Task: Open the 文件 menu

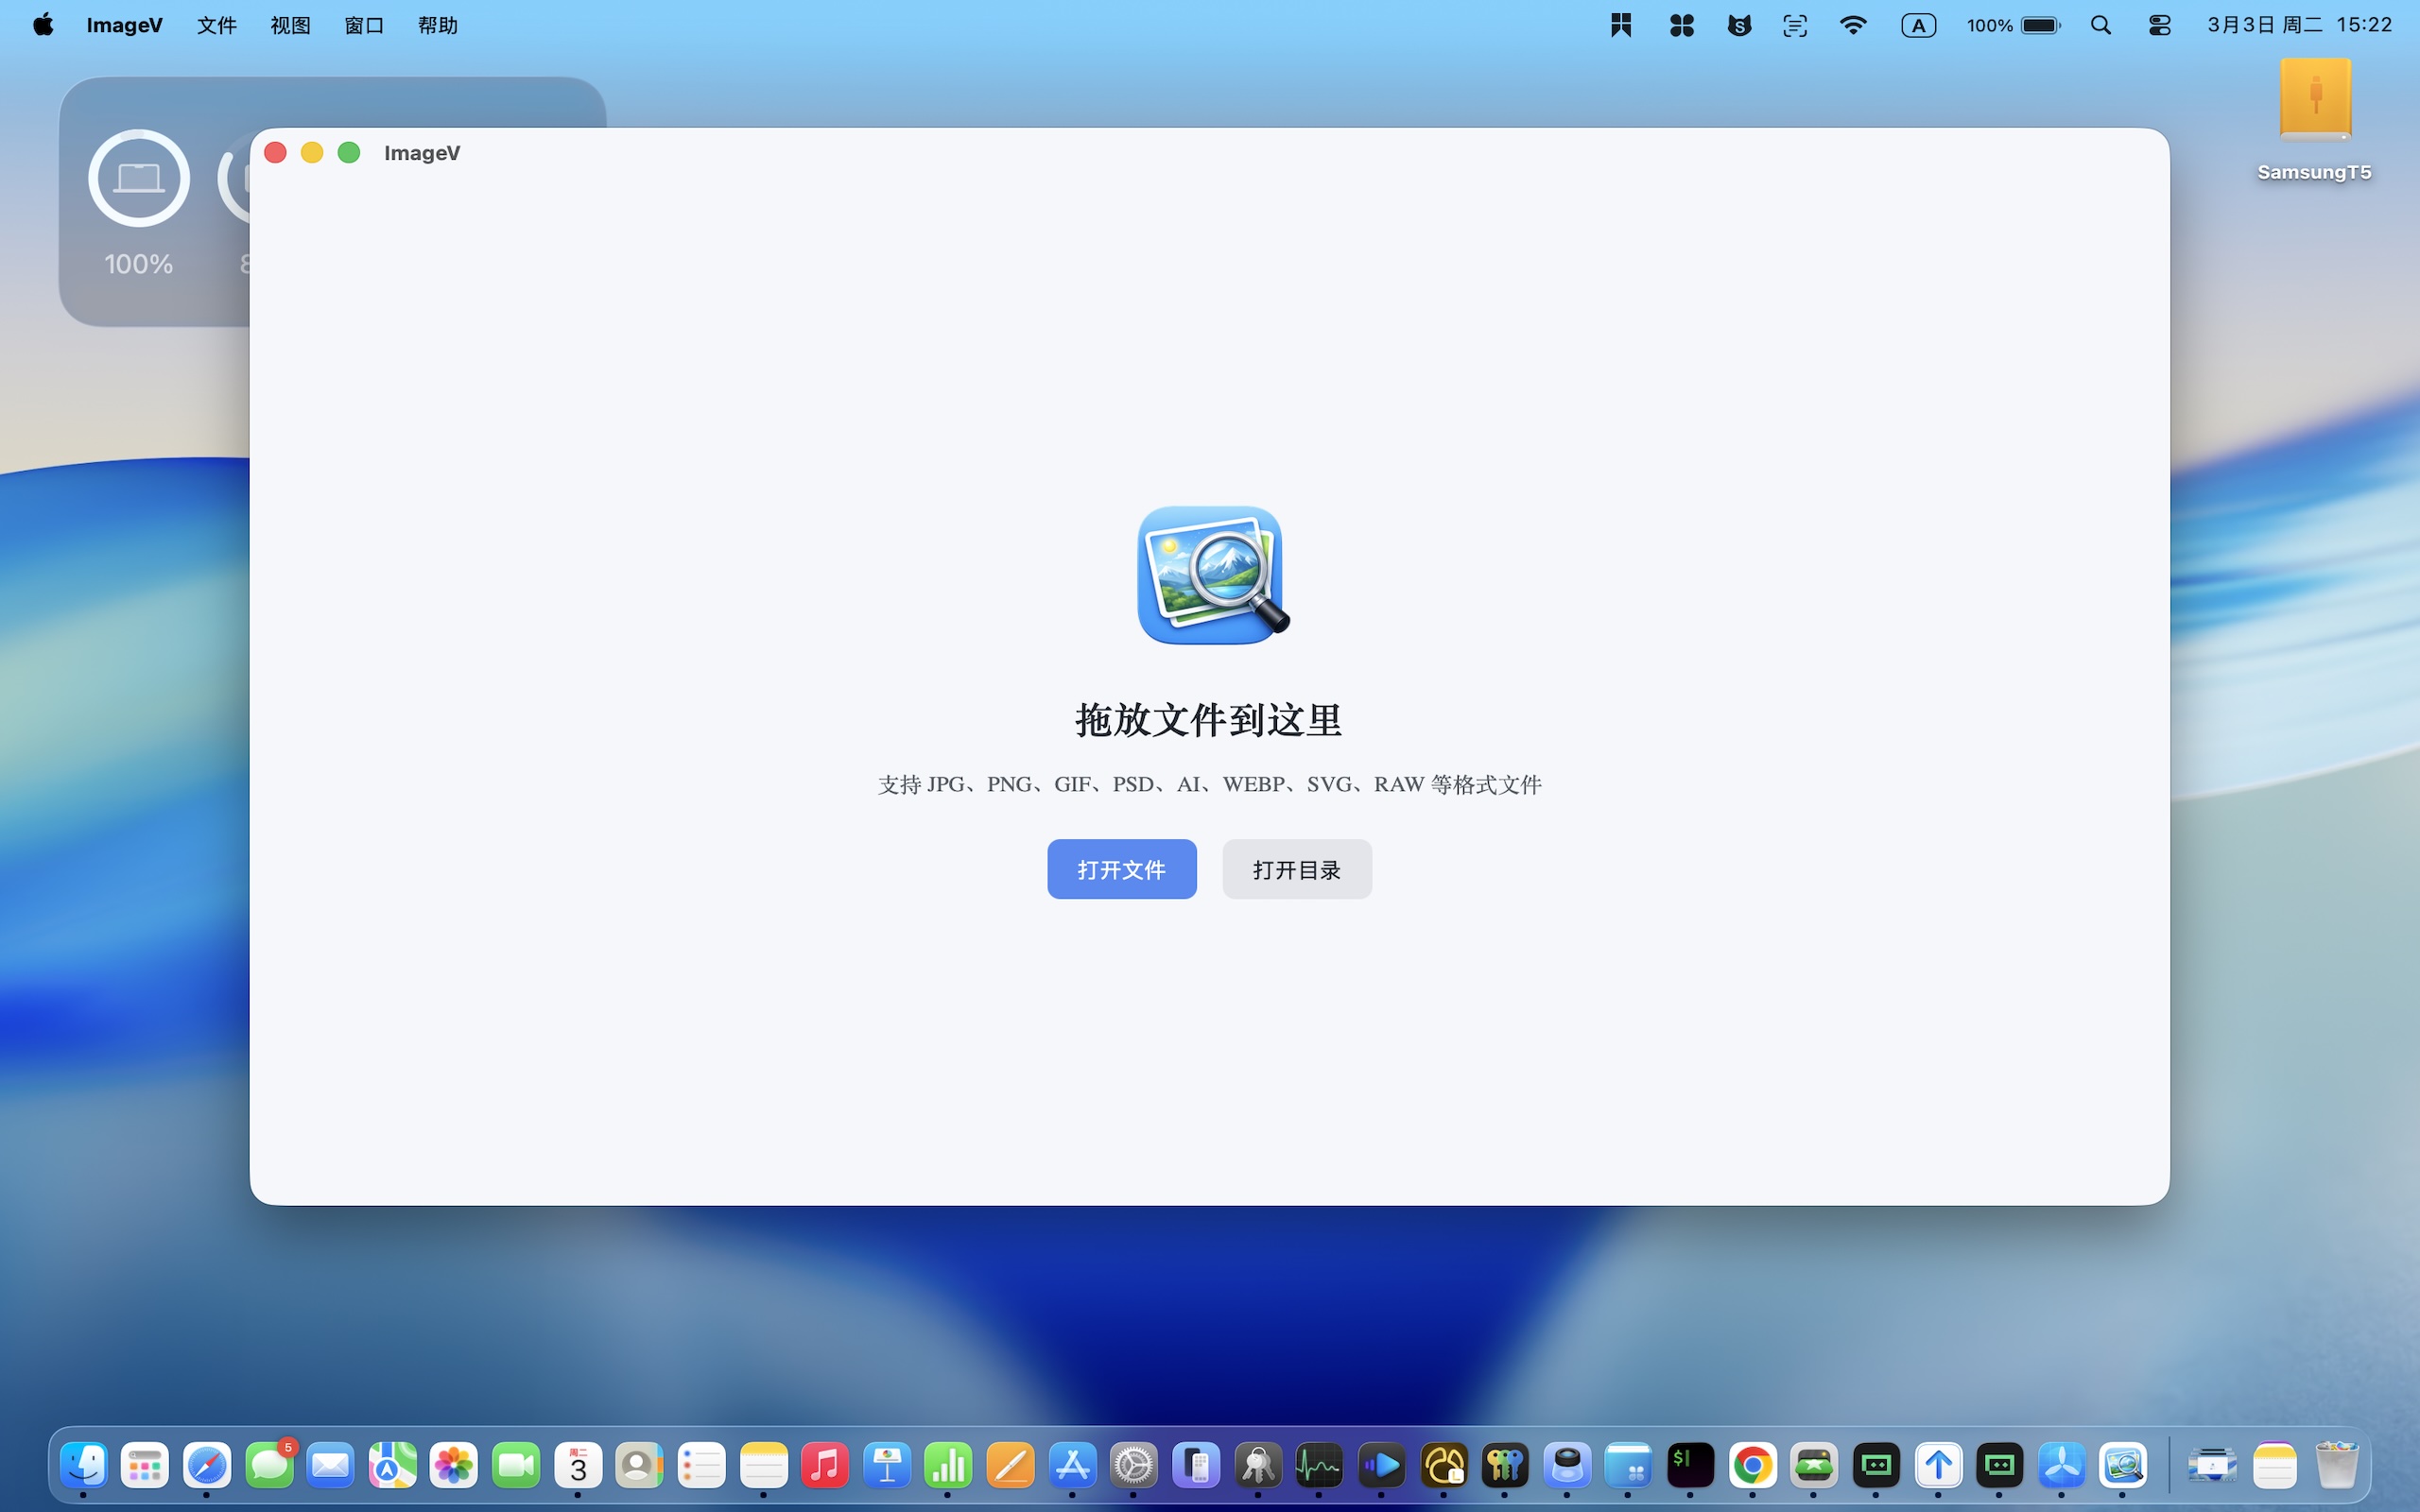Action: 216,25
